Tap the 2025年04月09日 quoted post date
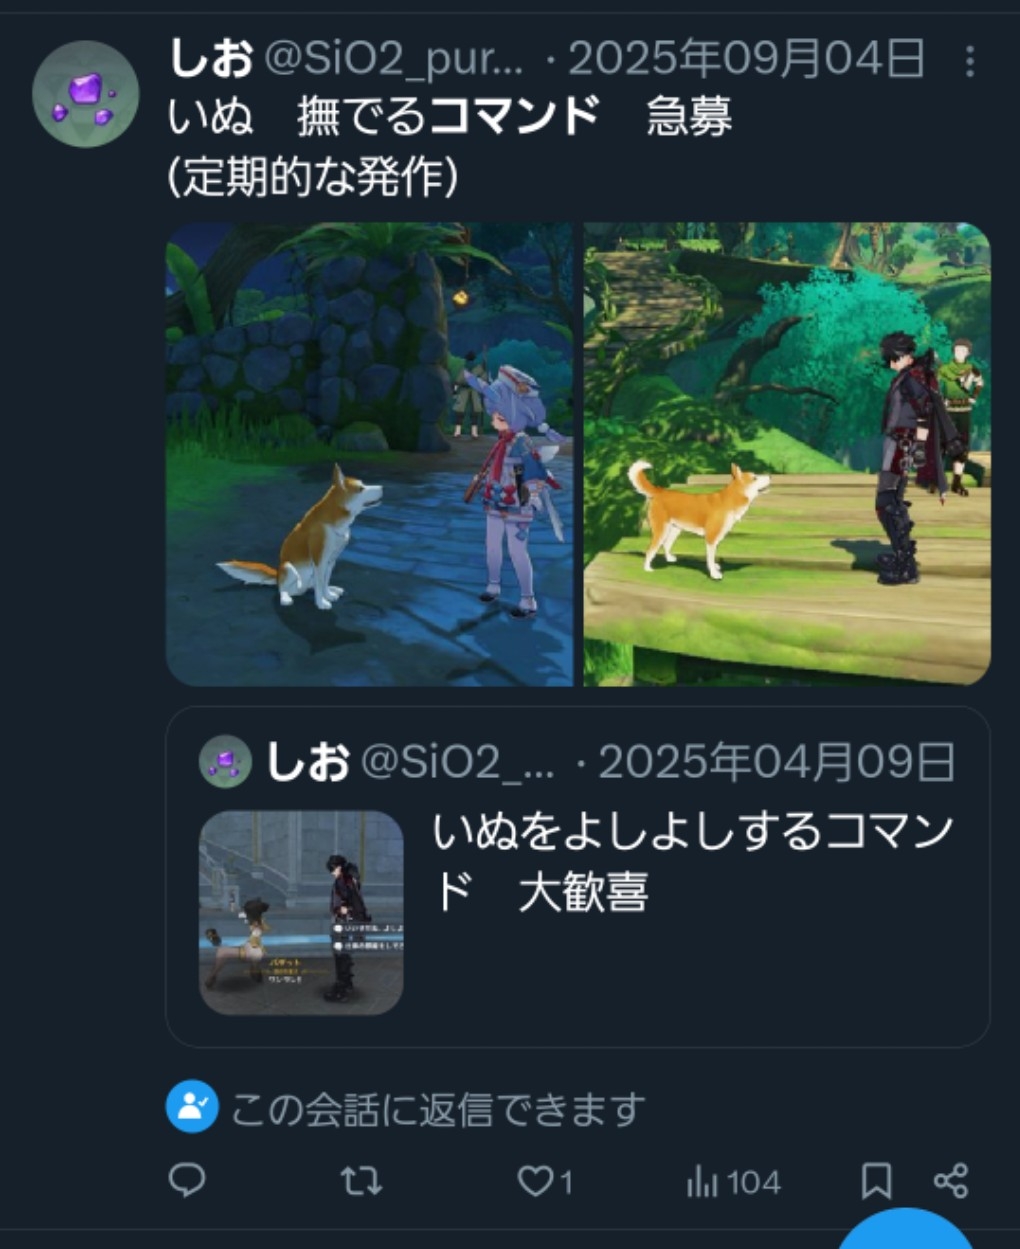This screenshot has width=1020, height=1249. tap(776, 763)
